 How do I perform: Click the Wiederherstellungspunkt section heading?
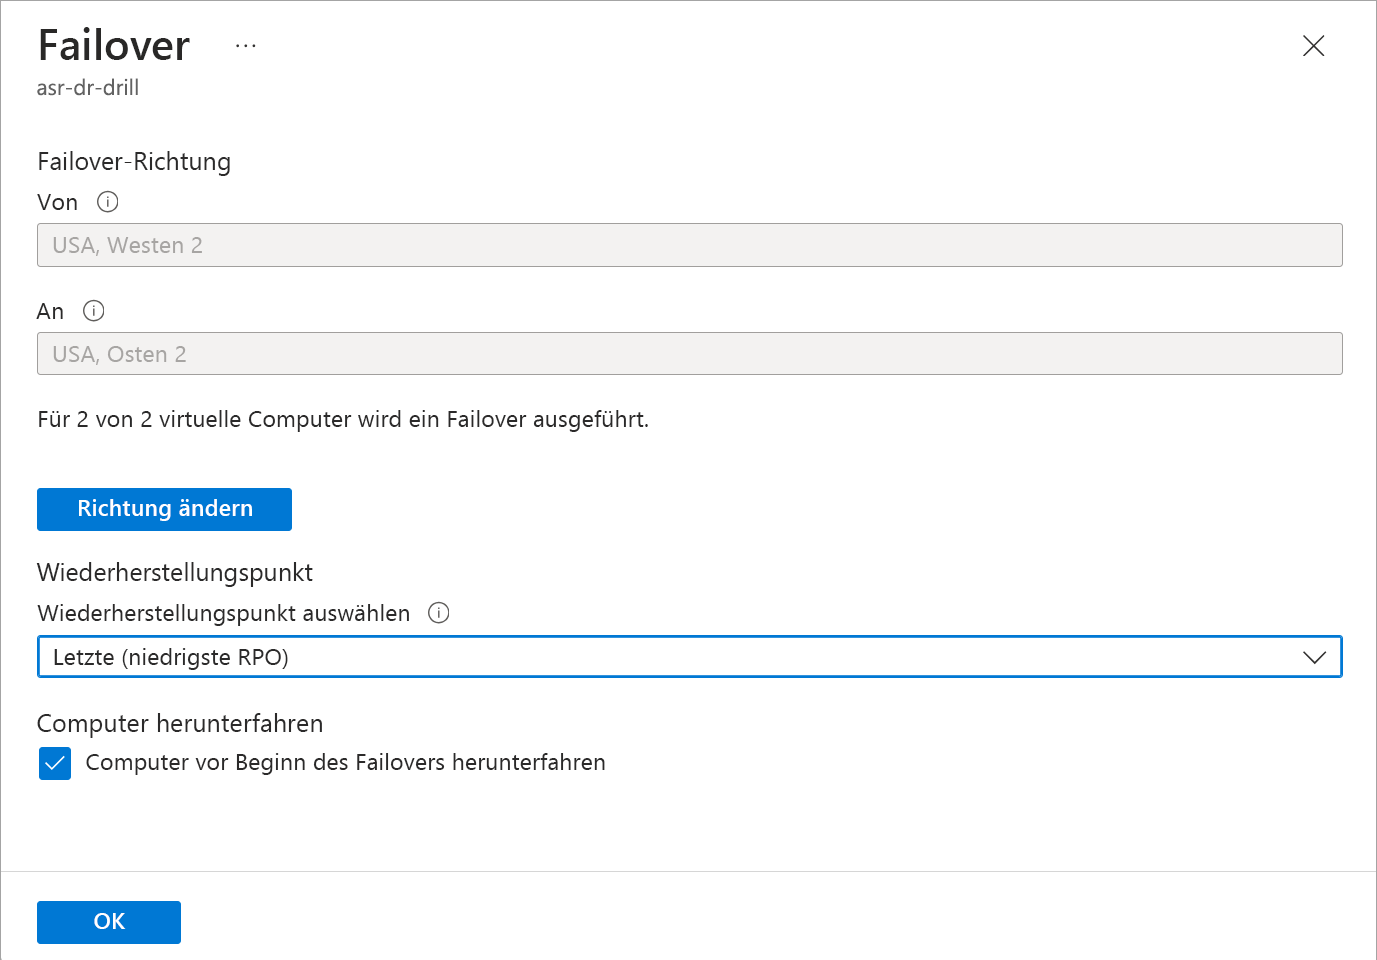pos(175,573)
